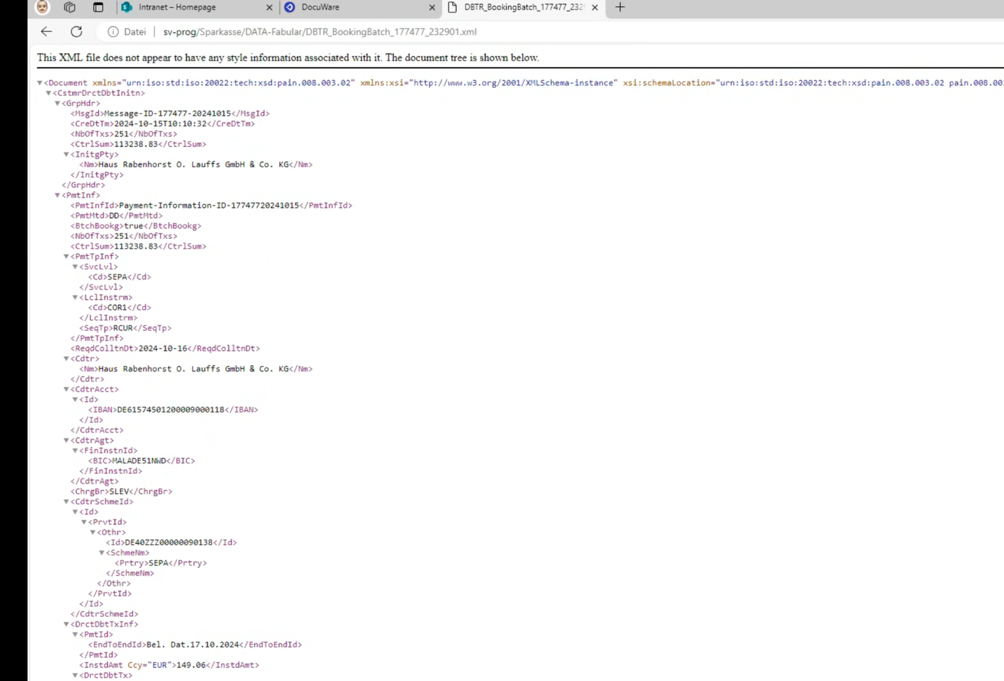Click the document icon on the BookingBatch tab
Viewport: 1004px width, 681px height.
(x=452, y=7)
